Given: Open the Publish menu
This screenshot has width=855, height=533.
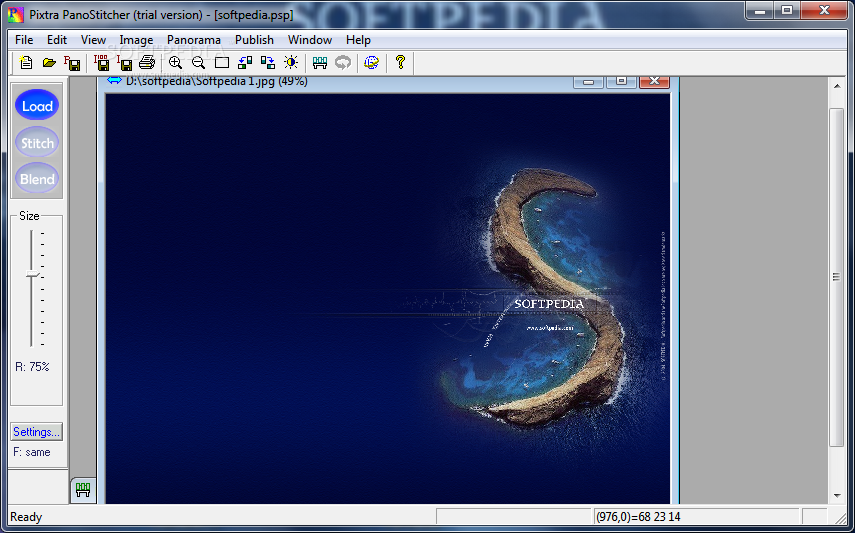Looking at the screenshot, I should [254, 40].
